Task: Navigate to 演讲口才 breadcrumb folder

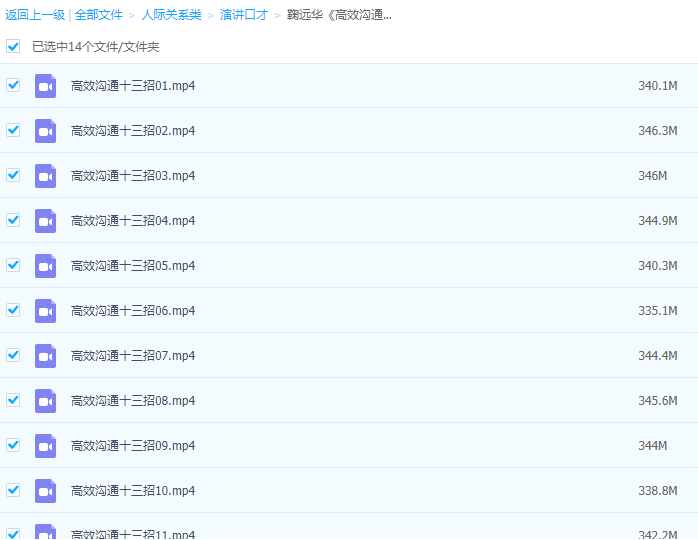Action: pyautogui.click(x=244, y=15)
